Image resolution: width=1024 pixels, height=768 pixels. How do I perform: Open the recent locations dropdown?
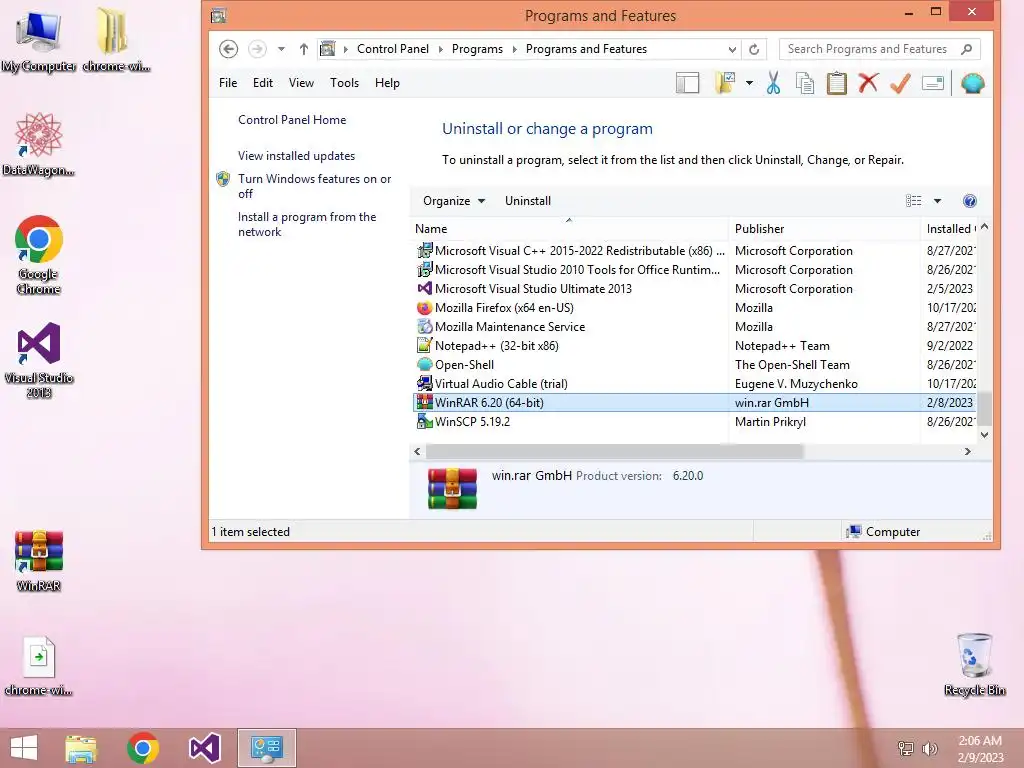[281, 49]
